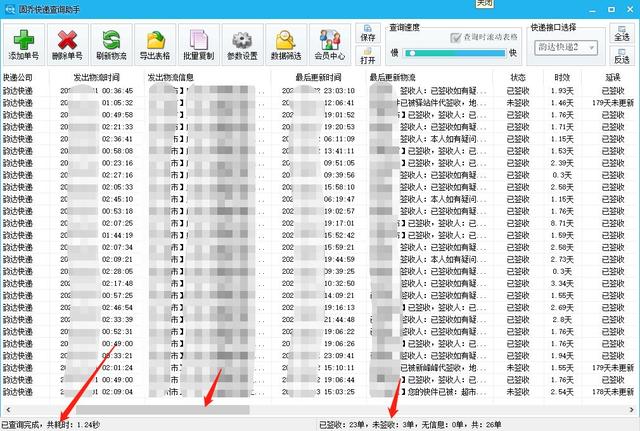Viewport: 640px width, 431px height.
Task: Click the 1.59天 cell
Action: [x=562, y=235]
